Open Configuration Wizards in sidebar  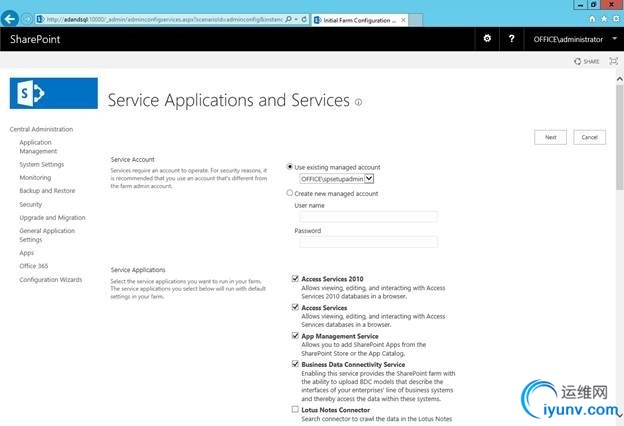pyautogui.click(x=51, y=279)
